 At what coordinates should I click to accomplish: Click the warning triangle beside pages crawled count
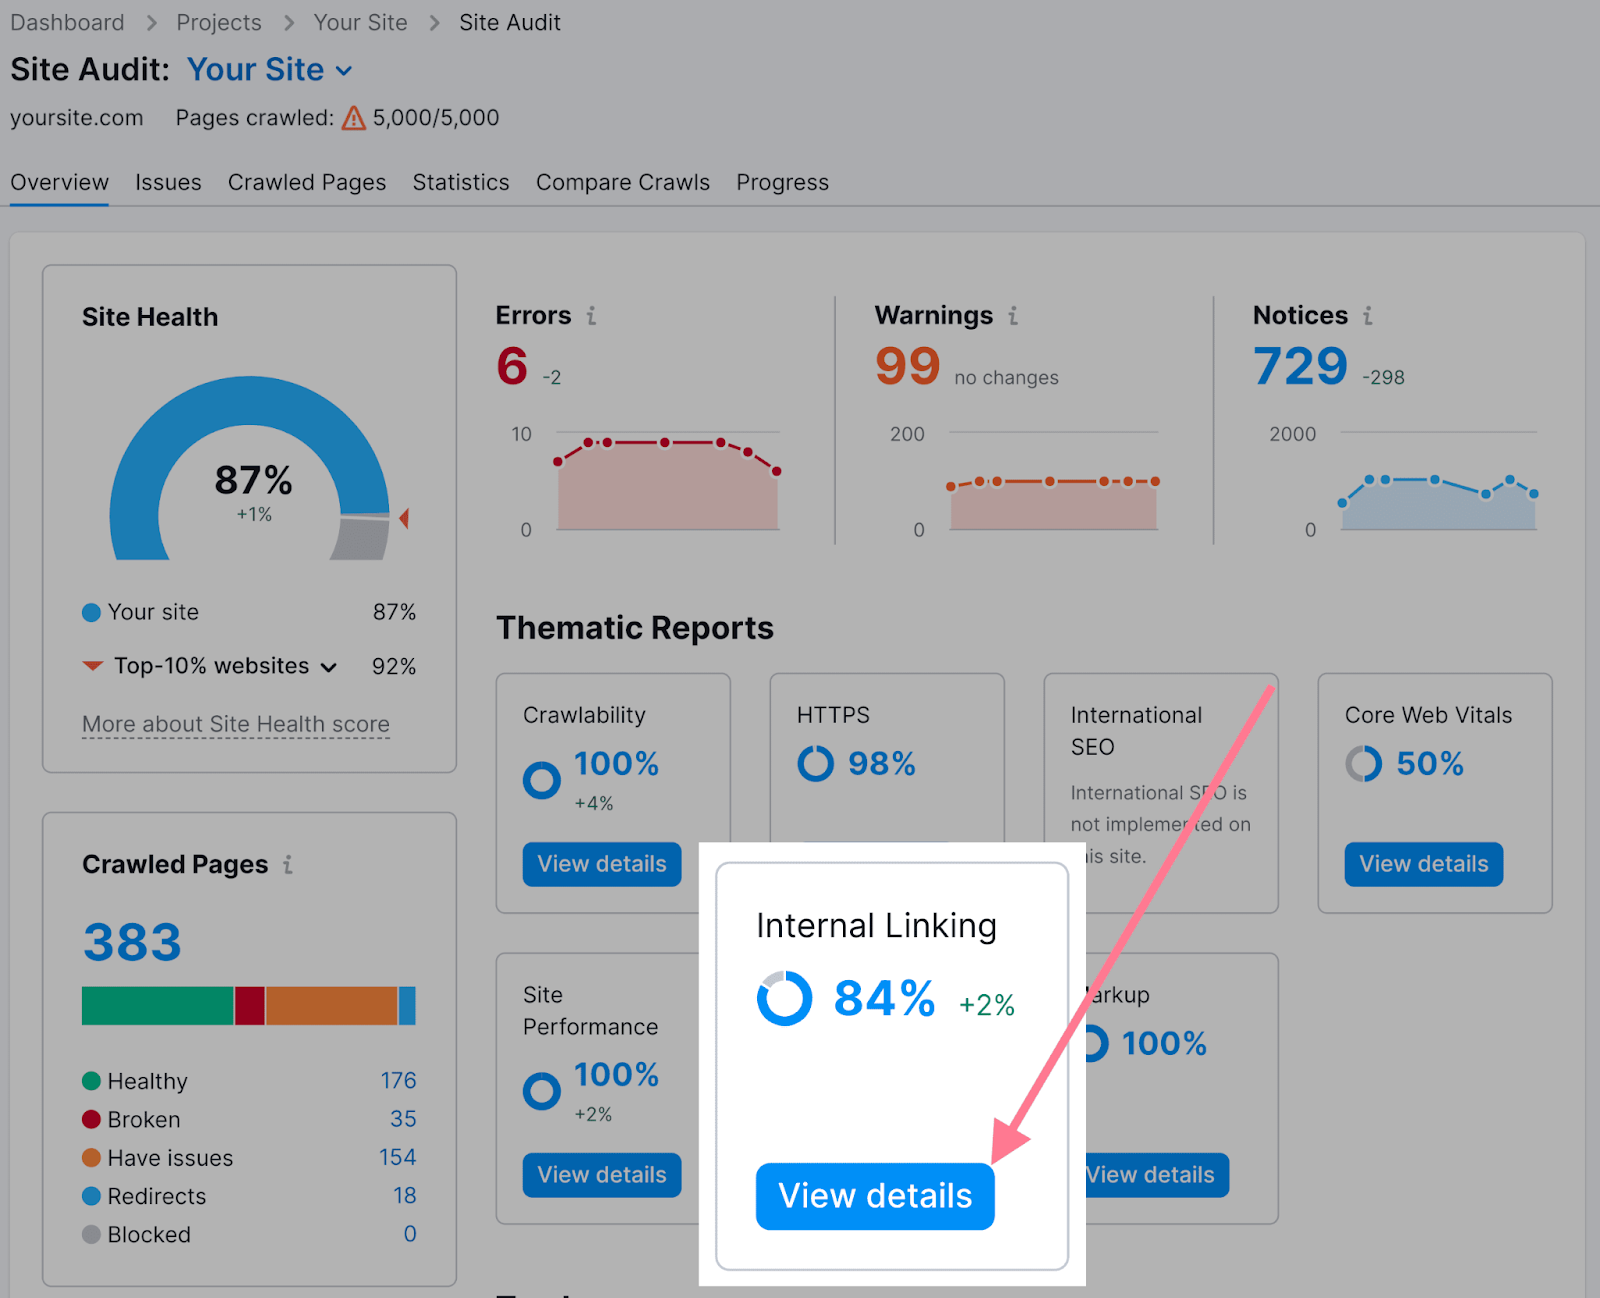point(352,118)
